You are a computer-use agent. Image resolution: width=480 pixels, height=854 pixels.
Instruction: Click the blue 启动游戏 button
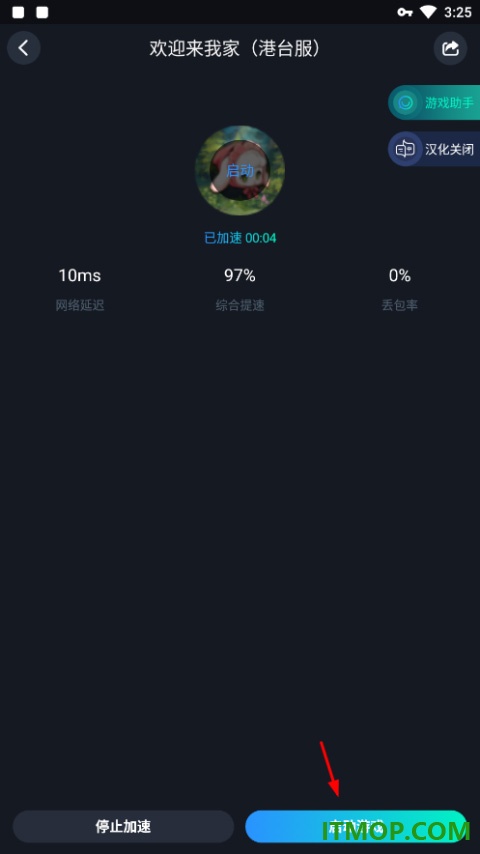pyautogui.click(x=356, y=826)
